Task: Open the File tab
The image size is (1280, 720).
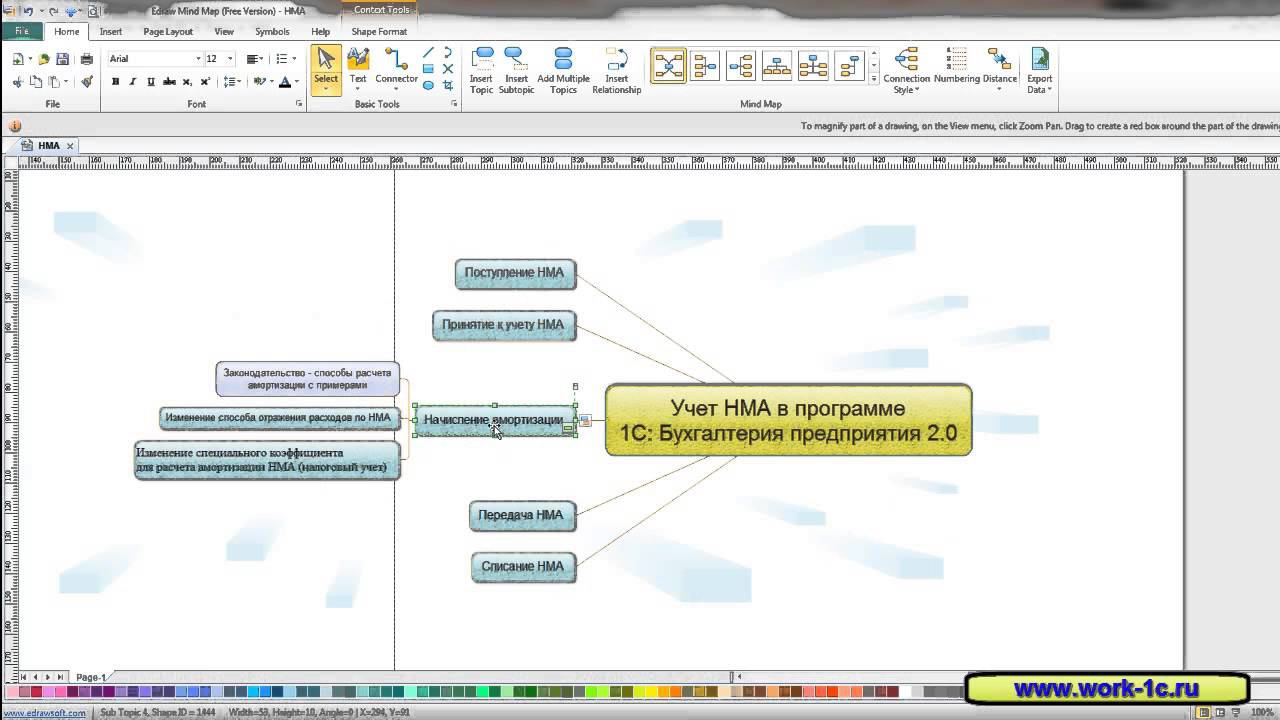Action: pos(22,31)
